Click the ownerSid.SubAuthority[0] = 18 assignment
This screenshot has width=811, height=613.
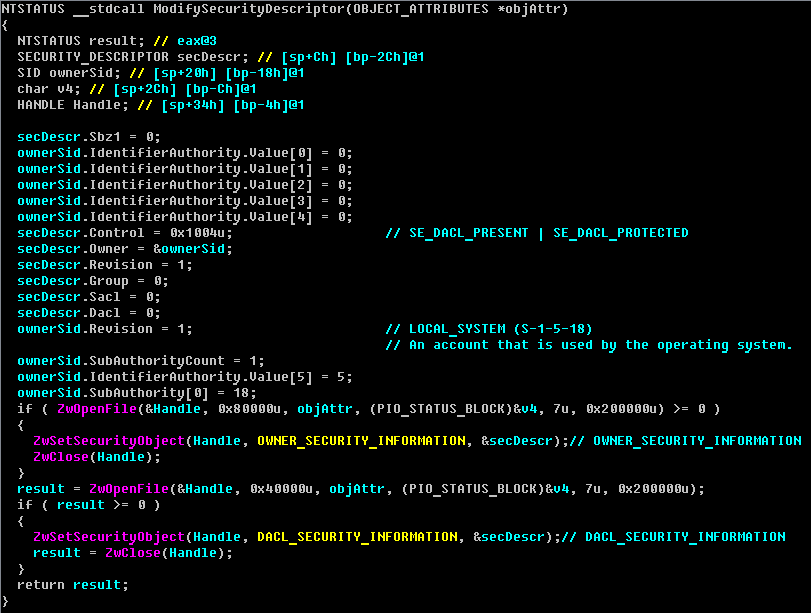click(137, 393)
